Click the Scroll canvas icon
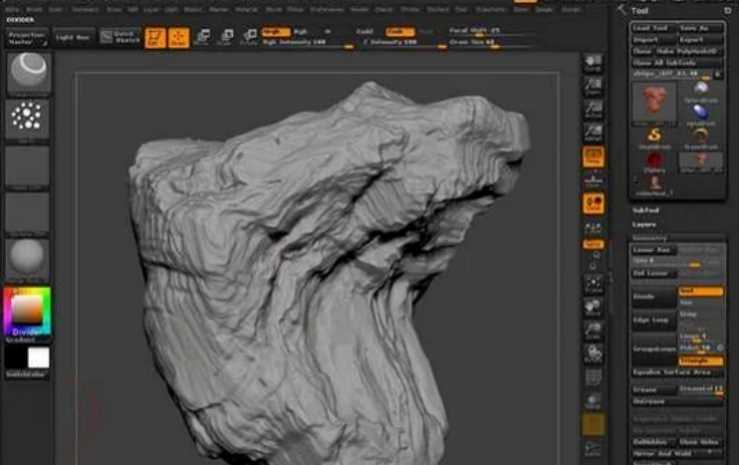 [593, 63]
